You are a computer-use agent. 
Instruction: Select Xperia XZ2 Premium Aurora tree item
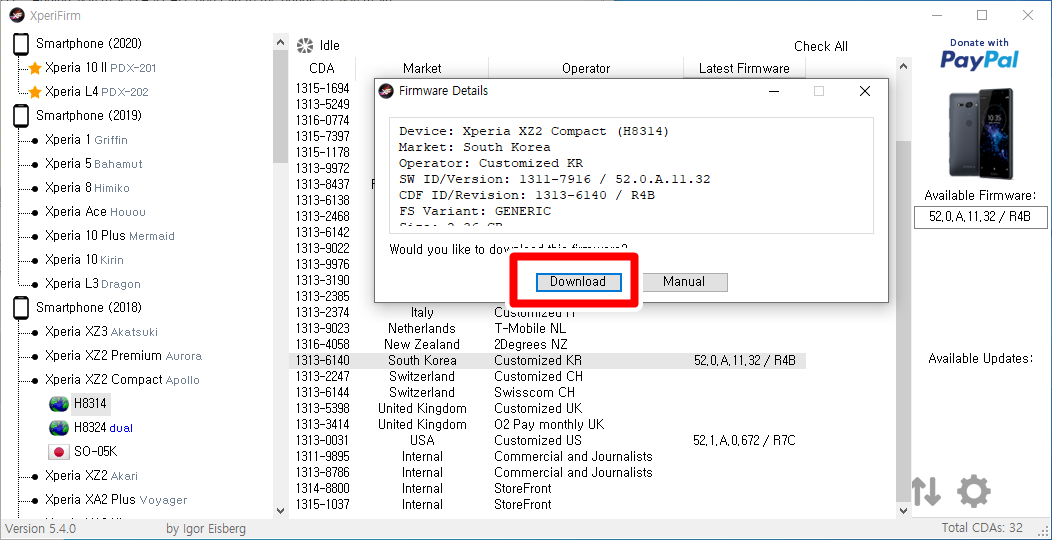[123, 356]
